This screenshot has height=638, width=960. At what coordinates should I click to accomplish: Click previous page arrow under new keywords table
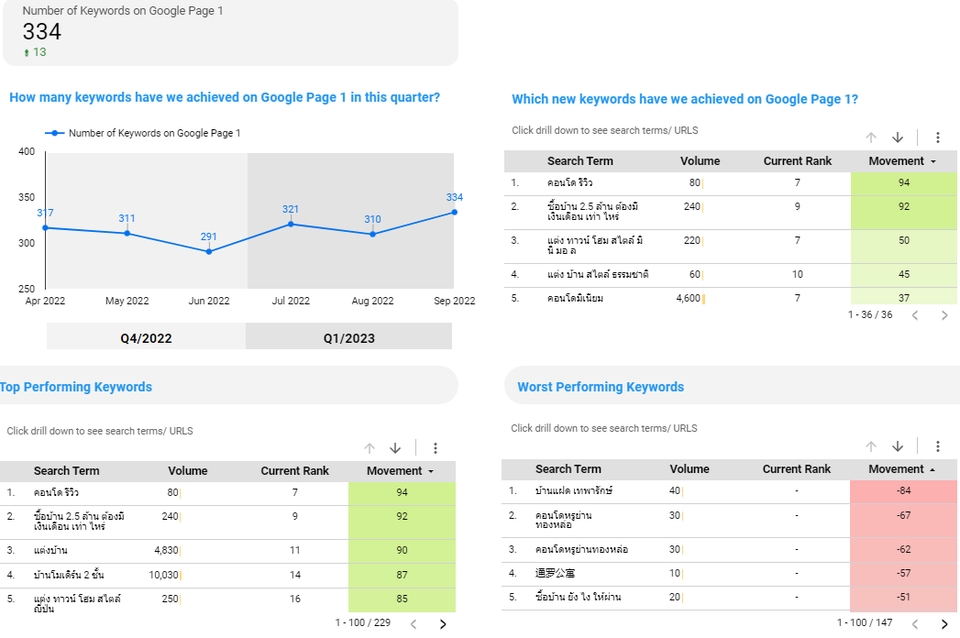point(917,314)
